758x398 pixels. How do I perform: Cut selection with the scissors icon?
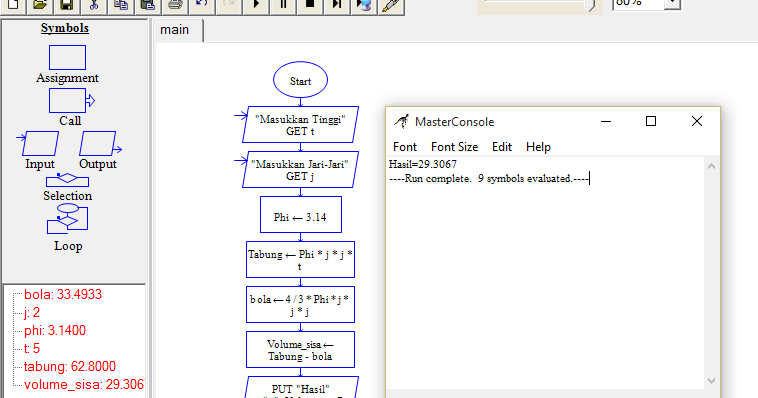tap(94, 5)
